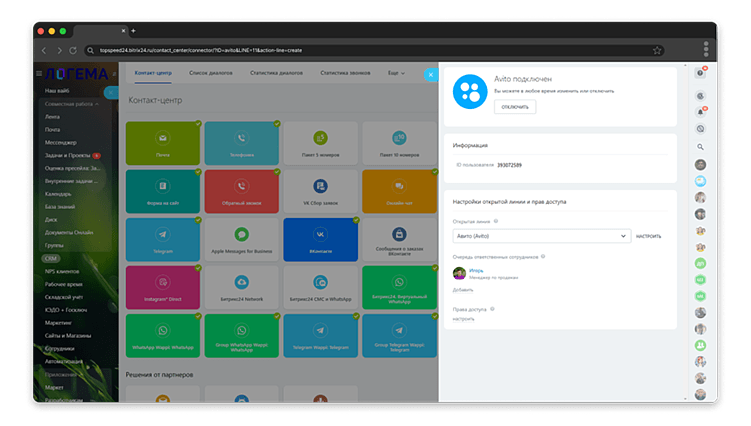Click the browser address bar
Viewport: 751px width, 426px height.
pyautogui.click(x=374, y=50)
